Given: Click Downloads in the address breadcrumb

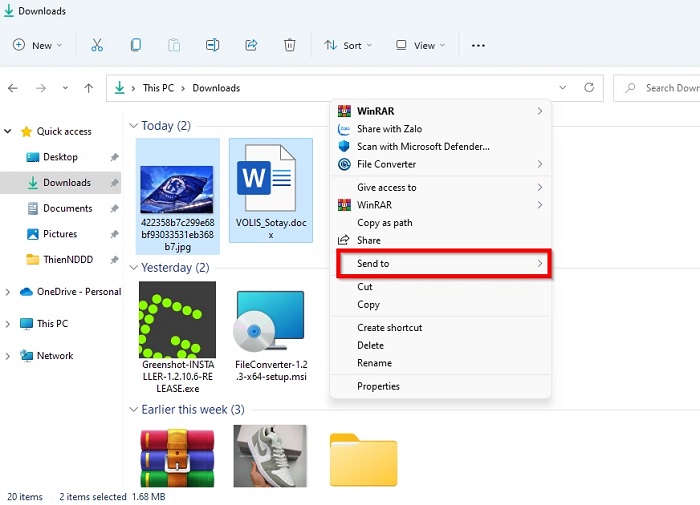Looking at the screenshot, I should pos(216,88).
